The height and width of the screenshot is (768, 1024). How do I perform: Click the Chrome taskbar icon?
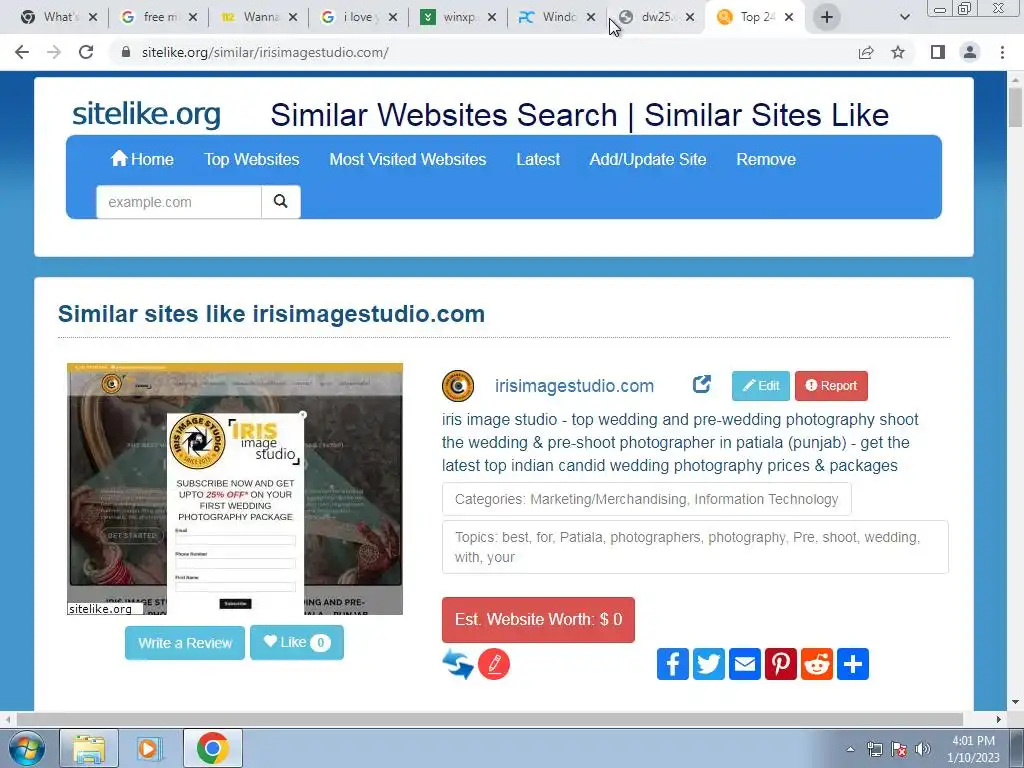tap(213, 748)
